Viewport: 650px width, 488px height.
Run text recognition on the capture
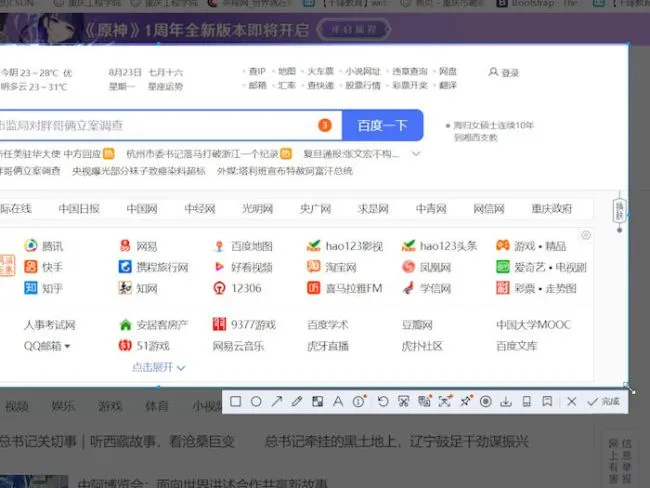pos(445,401)
